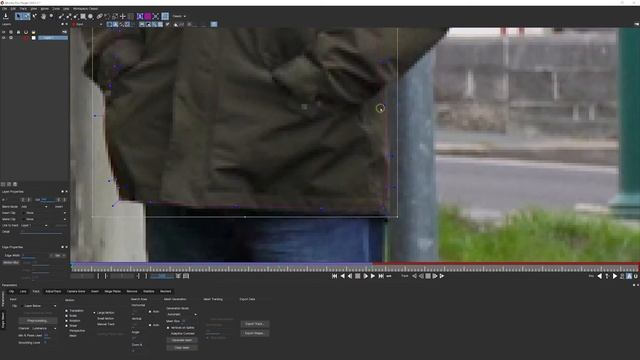The height and width of the screenshot is (360, 640).
Task: Stop playback
Action: coord(358,276)
